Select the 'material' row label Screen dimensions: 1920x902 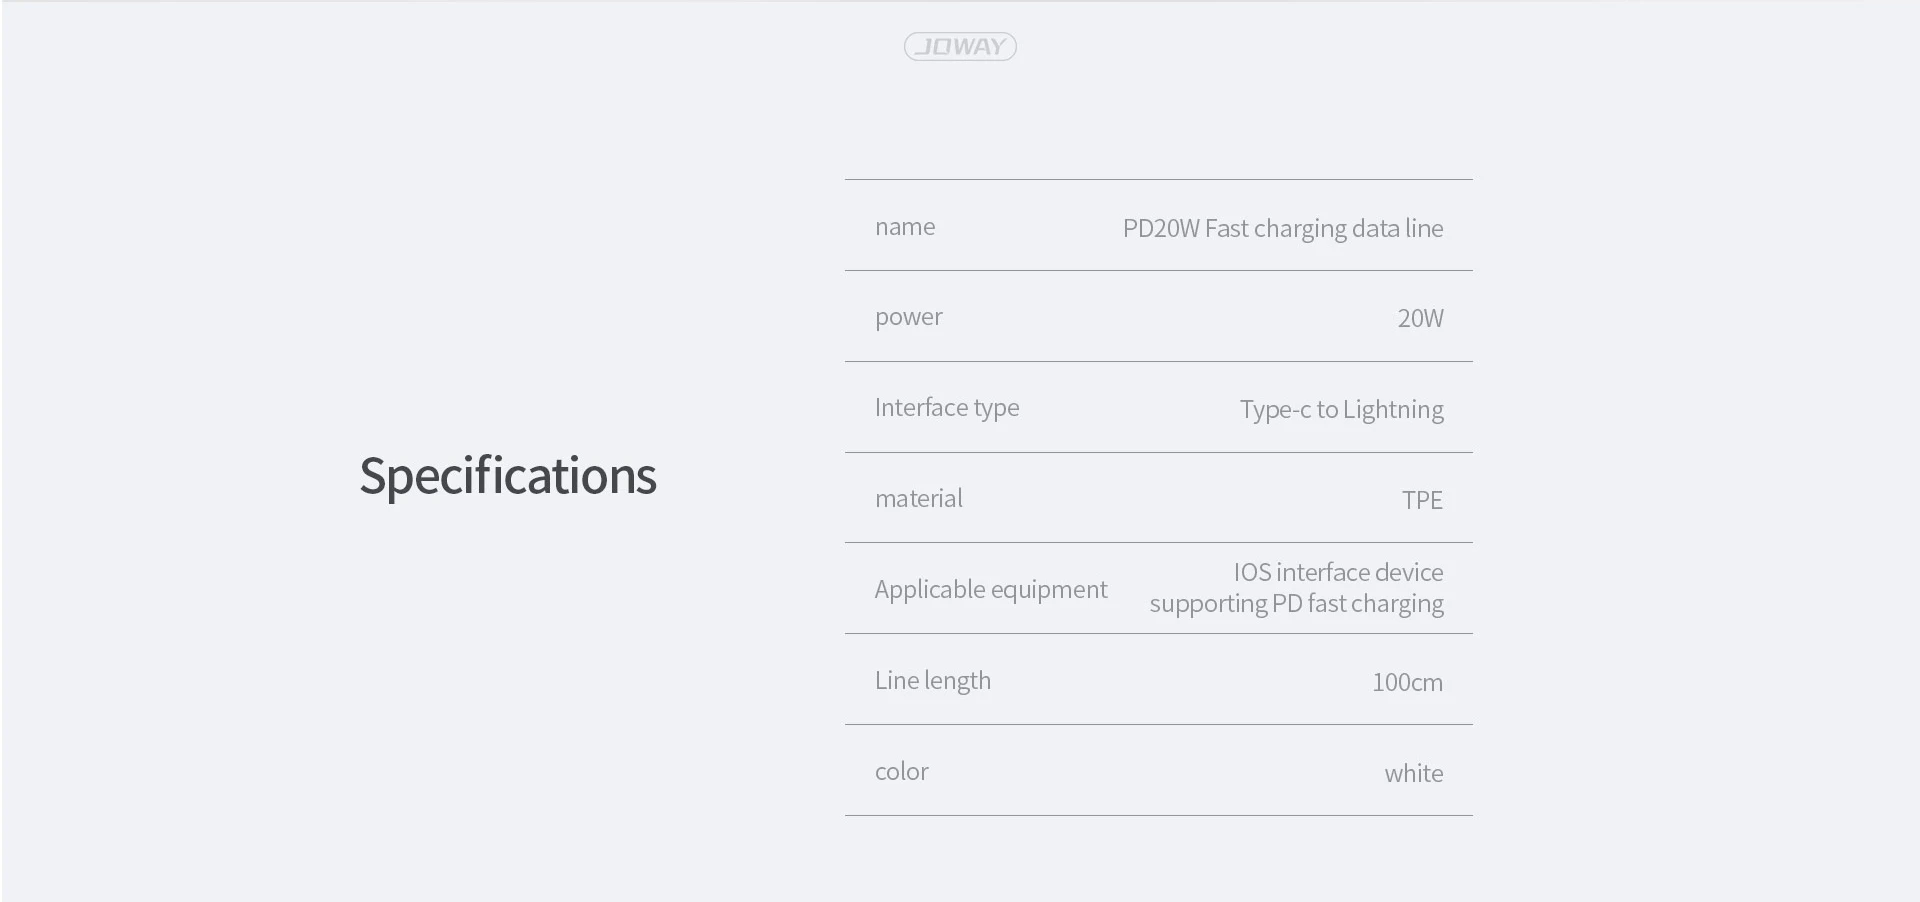[x=918, y=499]
